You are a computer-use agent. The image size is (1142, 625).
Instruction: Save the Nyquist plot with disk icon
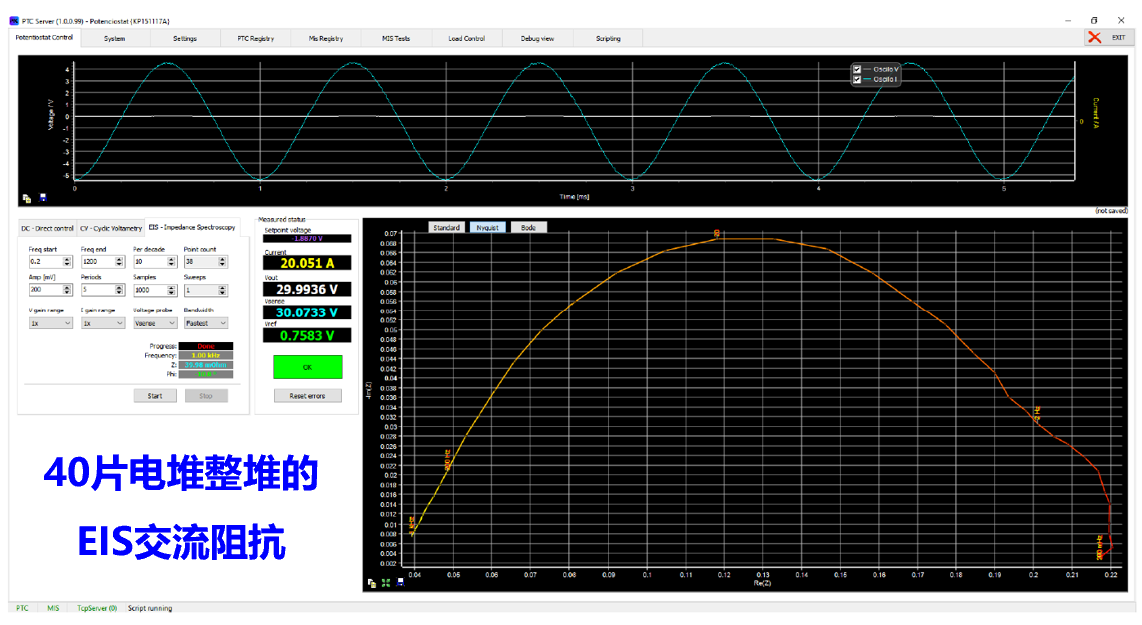pyautogui.click(x=400, y=583)
